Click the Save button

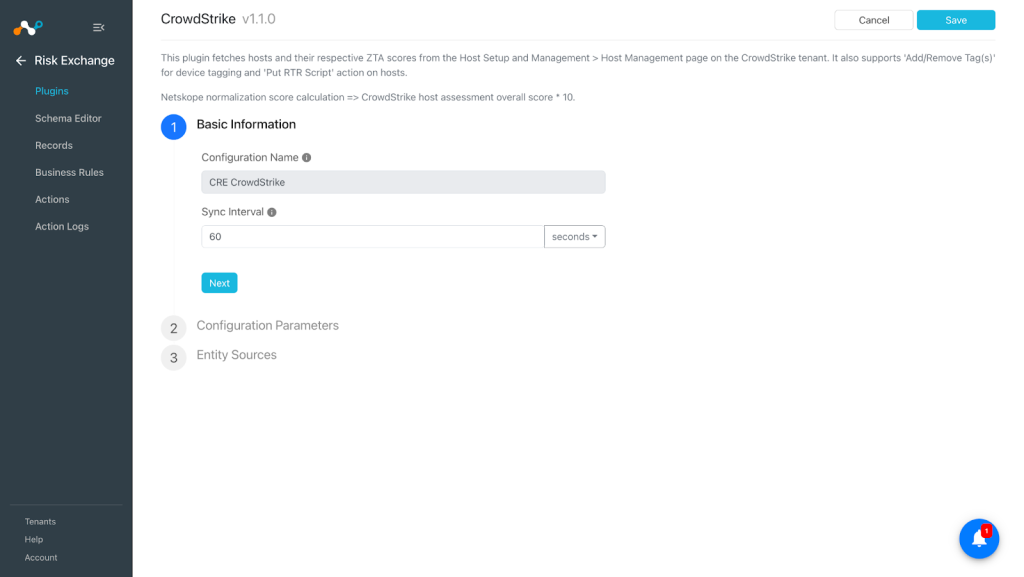click(x=955, y=20)
